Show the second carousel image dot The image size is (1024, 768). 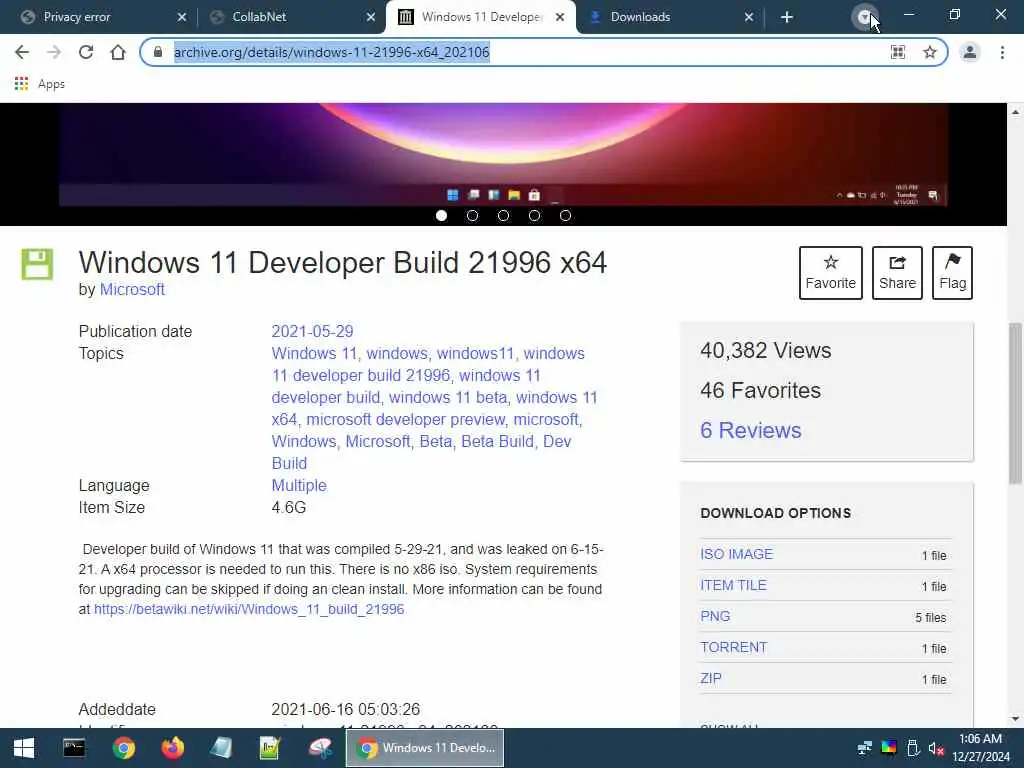[x=472, y=216]
